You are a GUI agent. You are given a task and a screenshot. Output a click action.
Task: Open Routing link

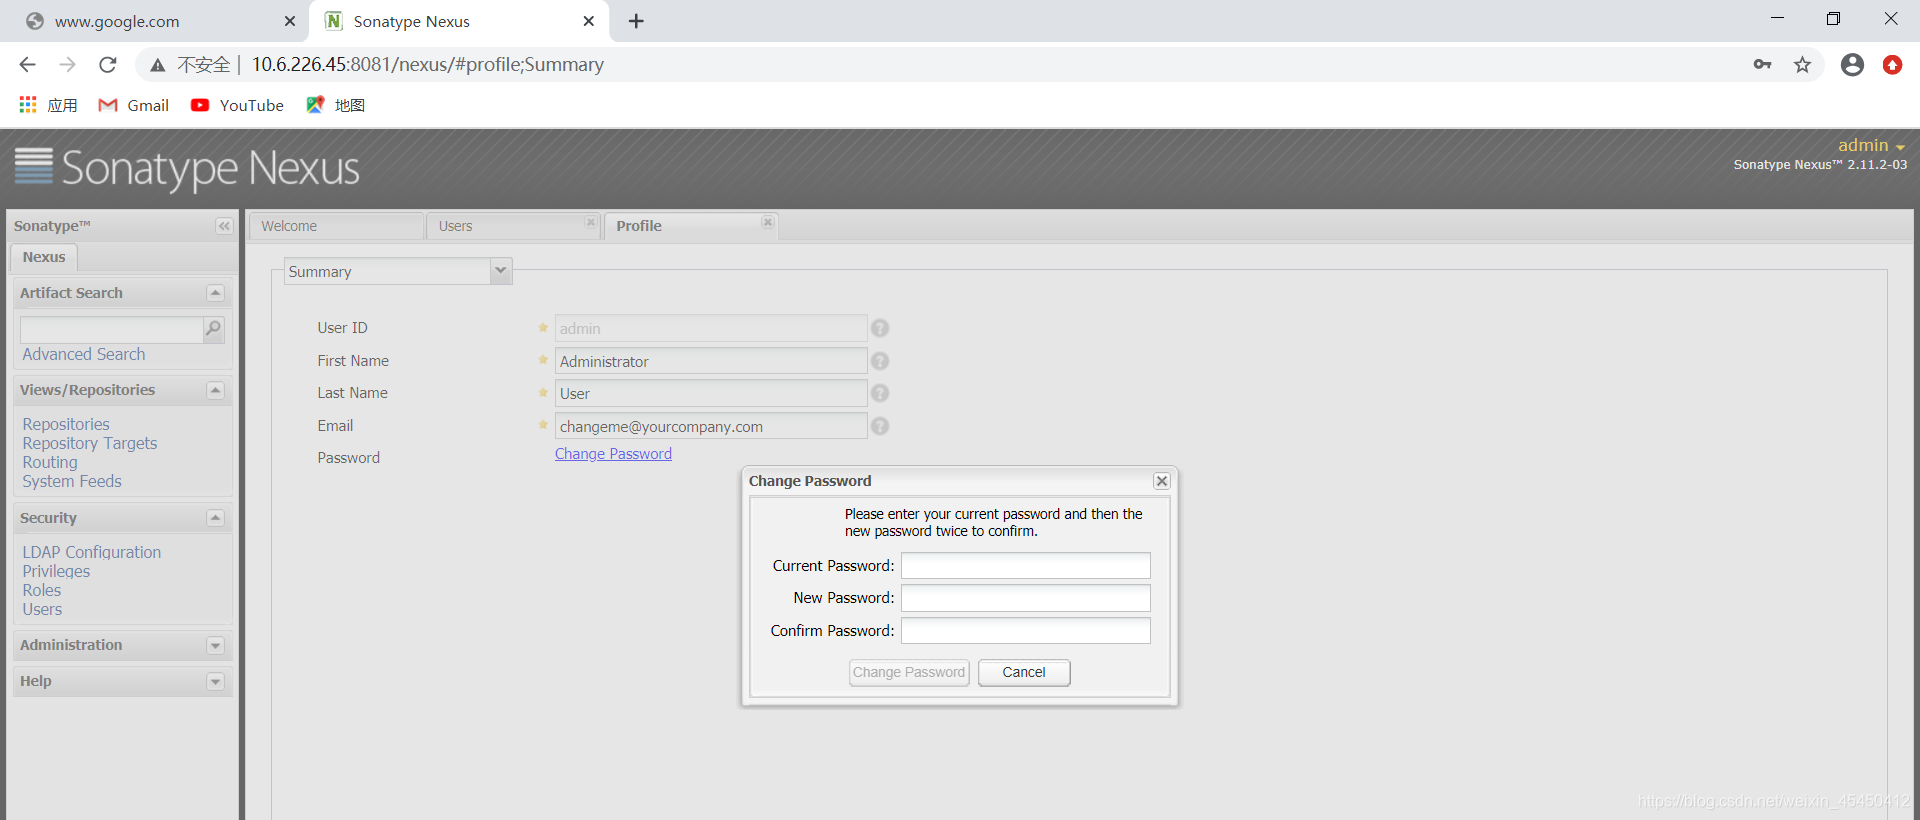click(50, 462)
